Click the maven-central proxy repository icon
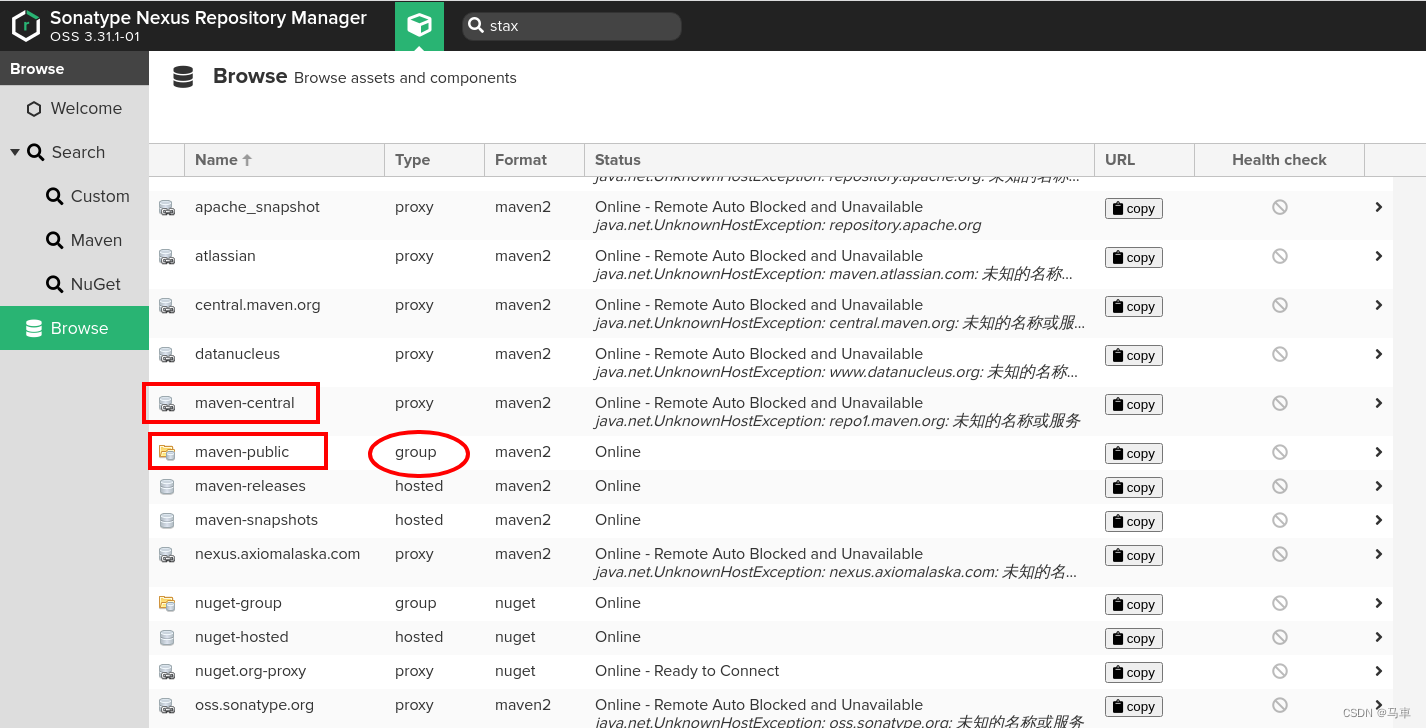 (166, 403)
